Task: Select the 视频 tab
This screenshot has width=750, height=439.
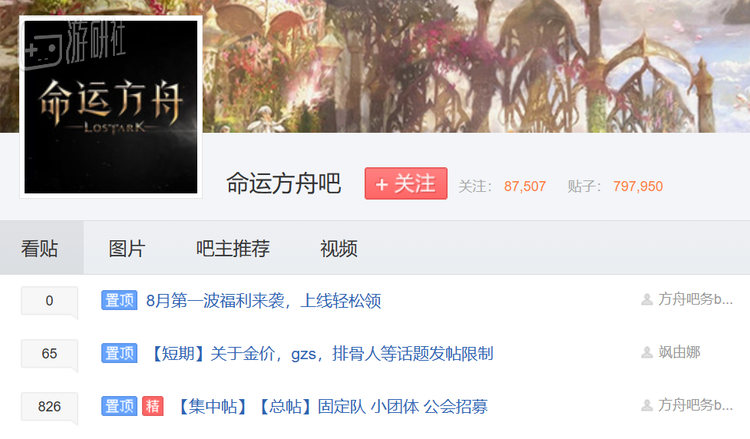Action: click(x=339, y=249)
